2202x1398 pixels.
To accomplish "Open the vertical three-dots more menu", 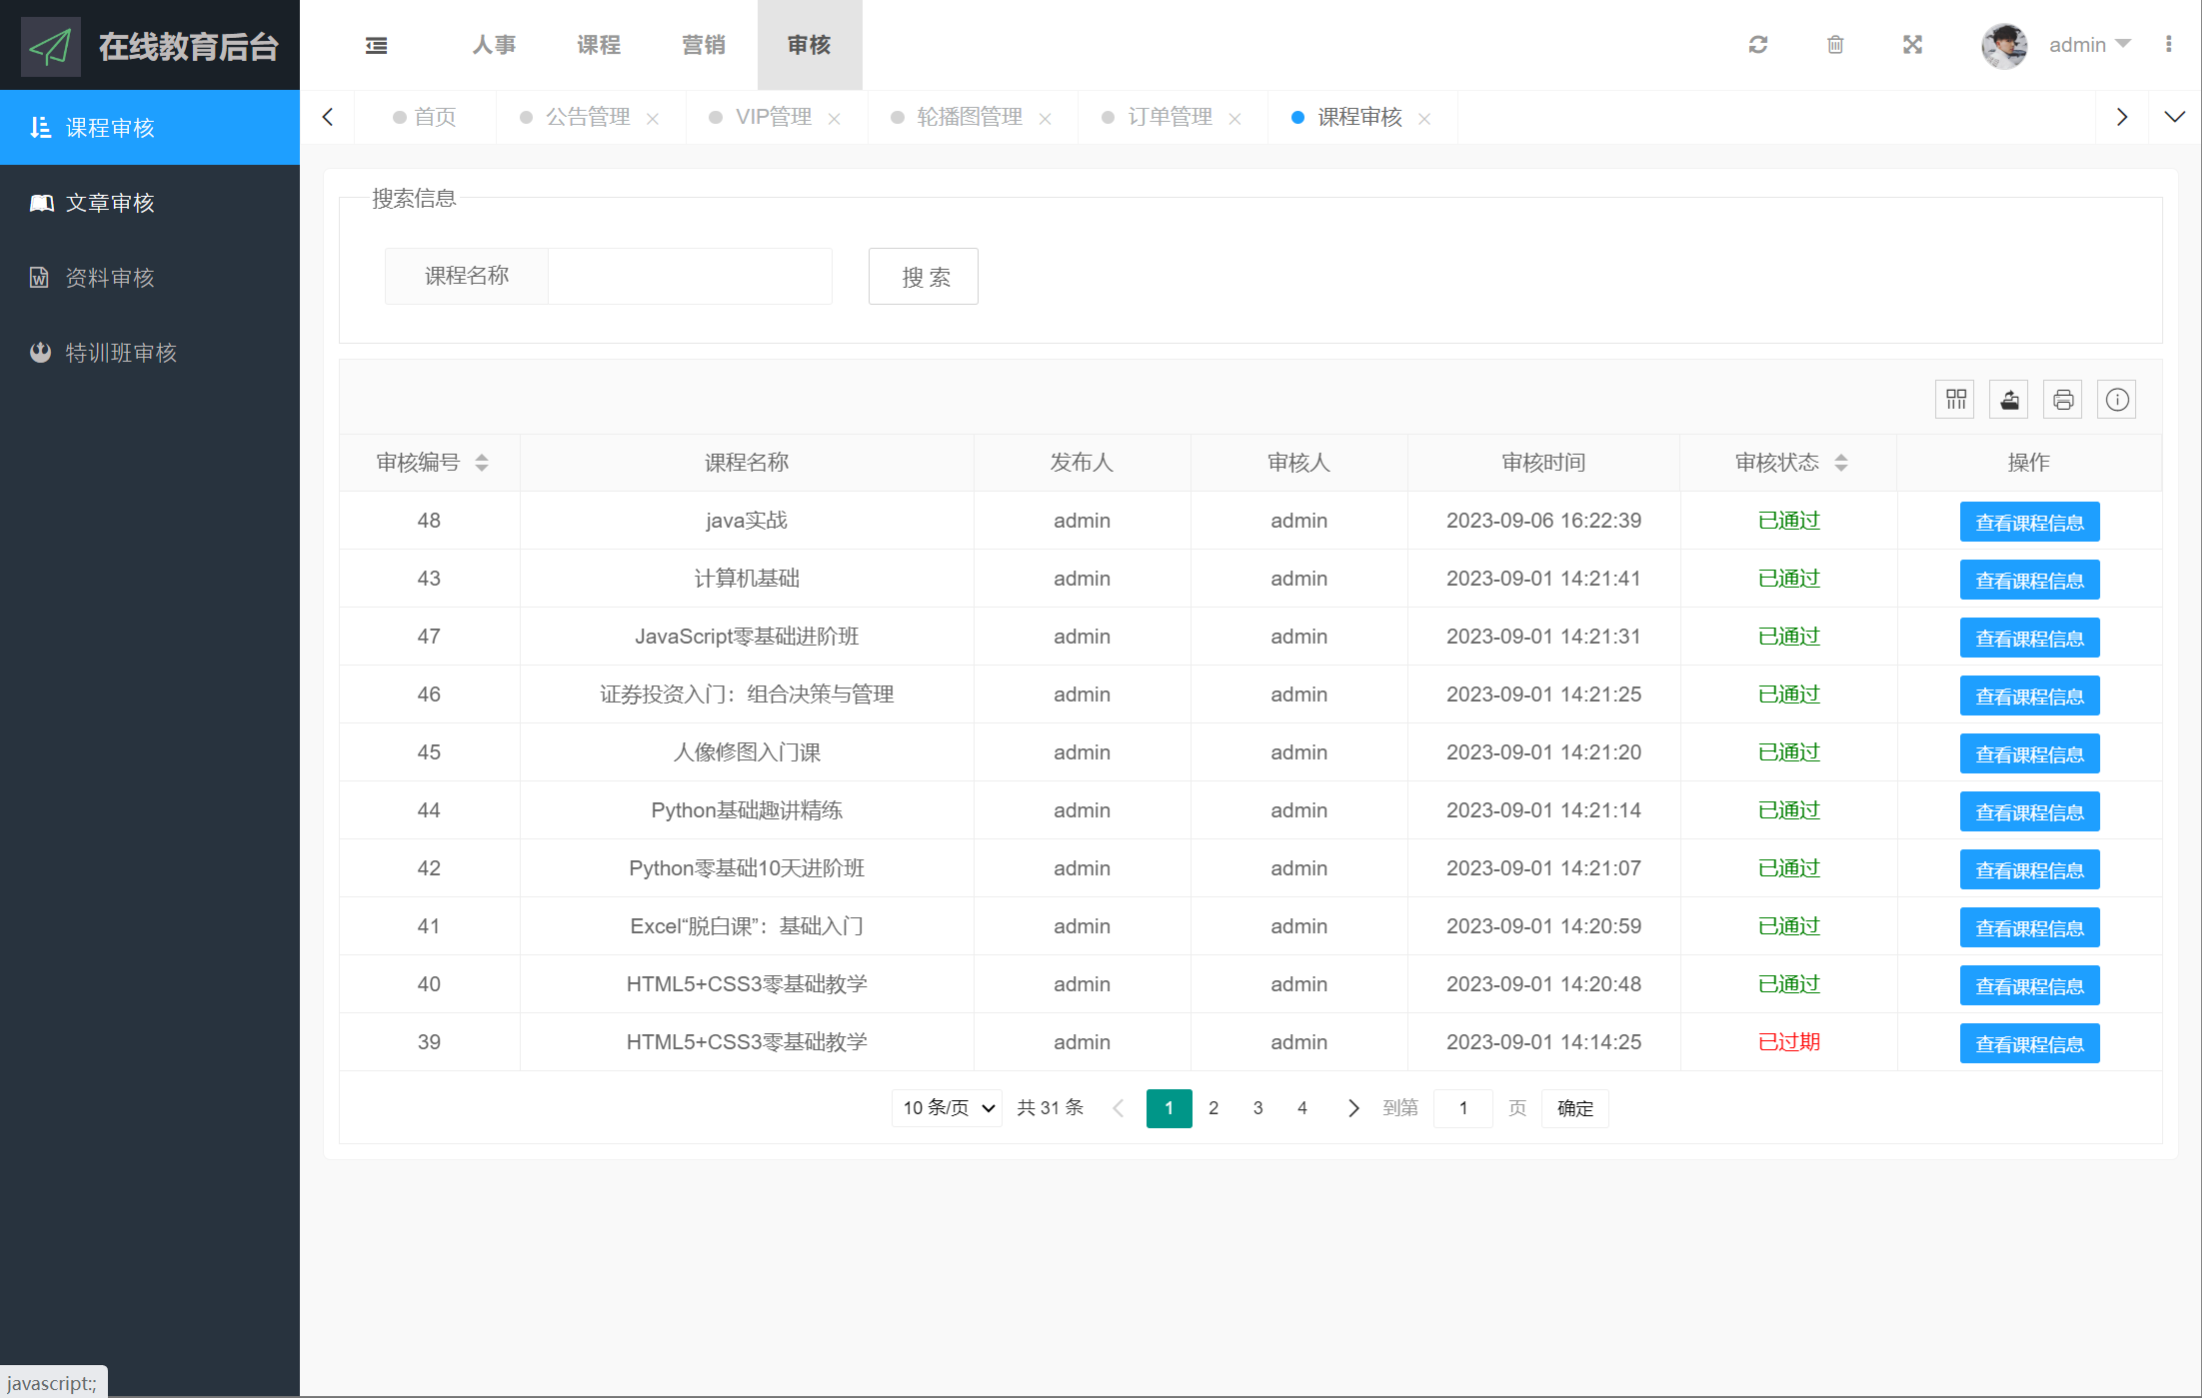I will [x=2168, y=45].
